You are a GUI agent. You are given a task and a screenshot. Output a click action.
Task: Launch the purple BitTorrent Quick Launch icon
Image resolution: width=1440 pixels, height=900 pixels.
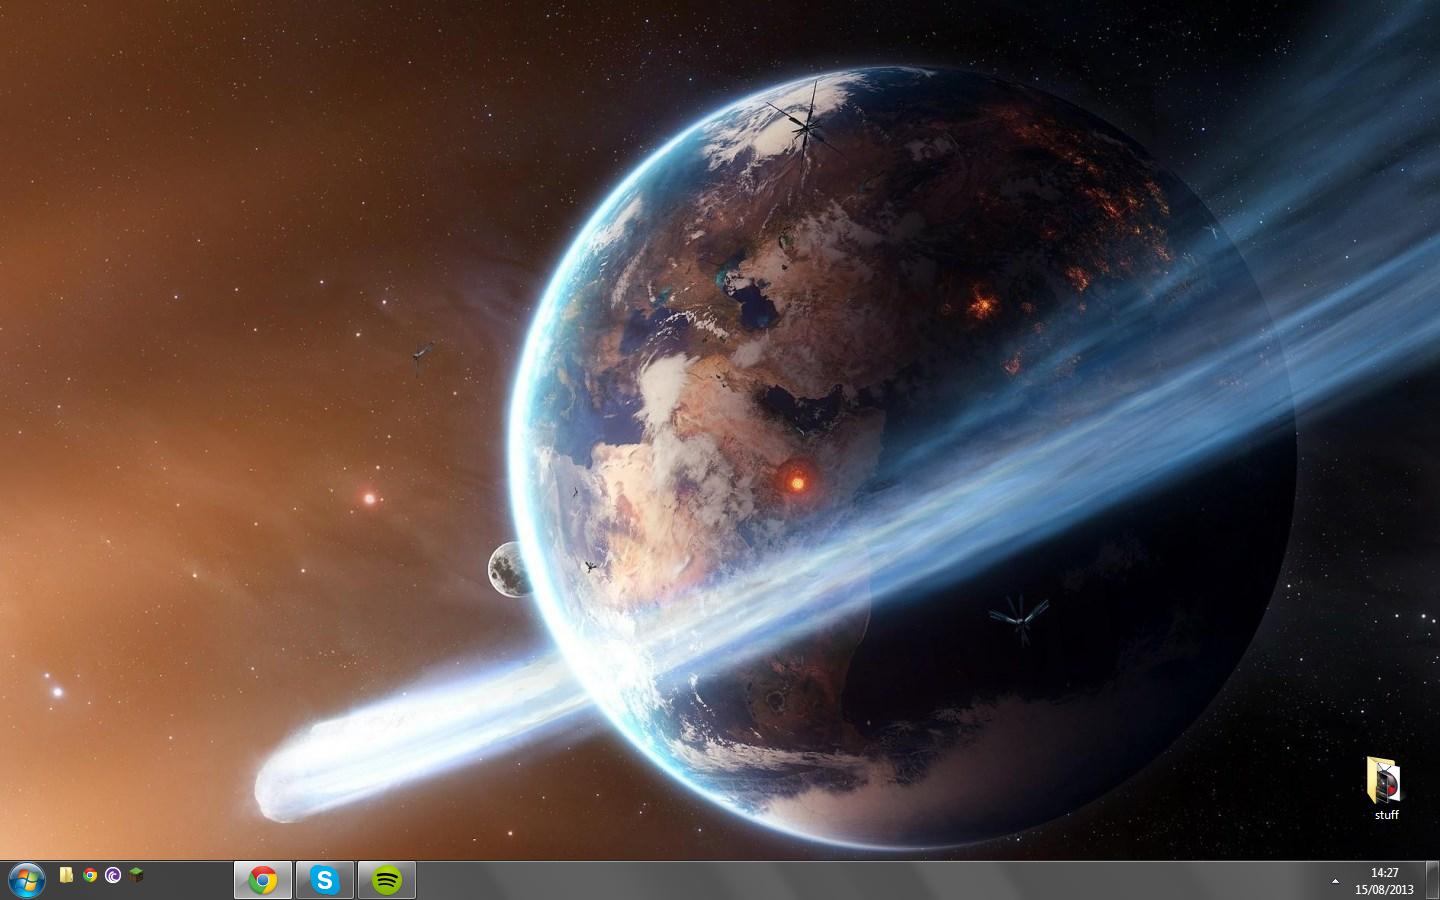(x=113, y=875)
